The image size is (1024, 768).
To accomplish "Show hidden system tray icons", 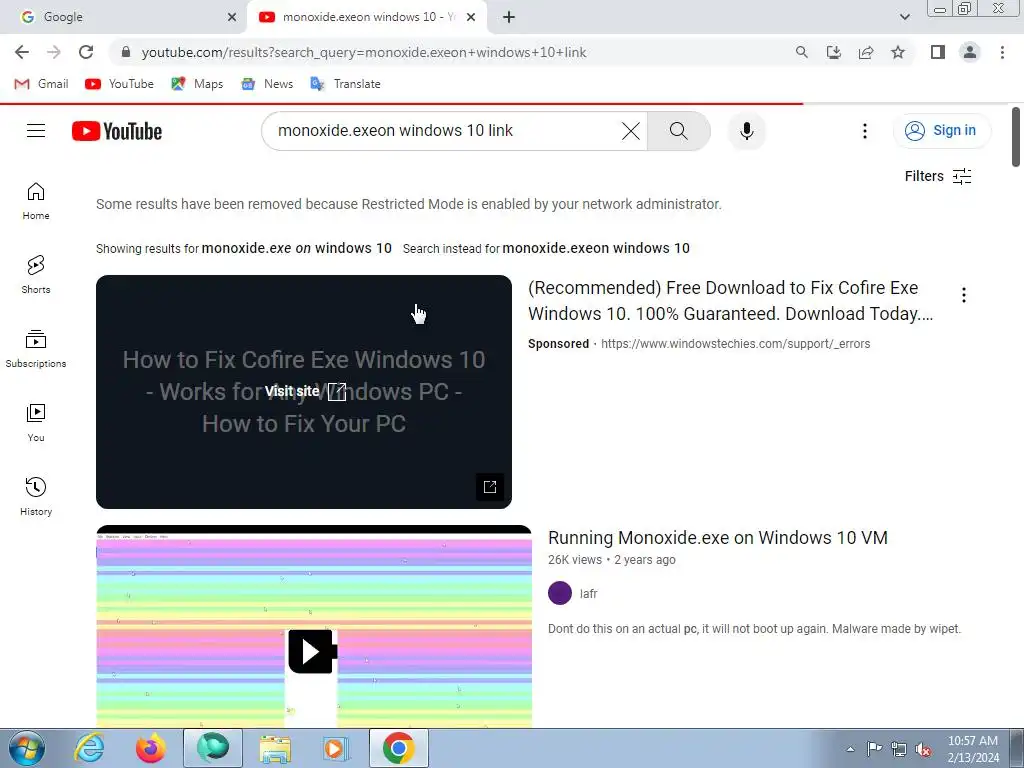I will [x=850, y=749].
